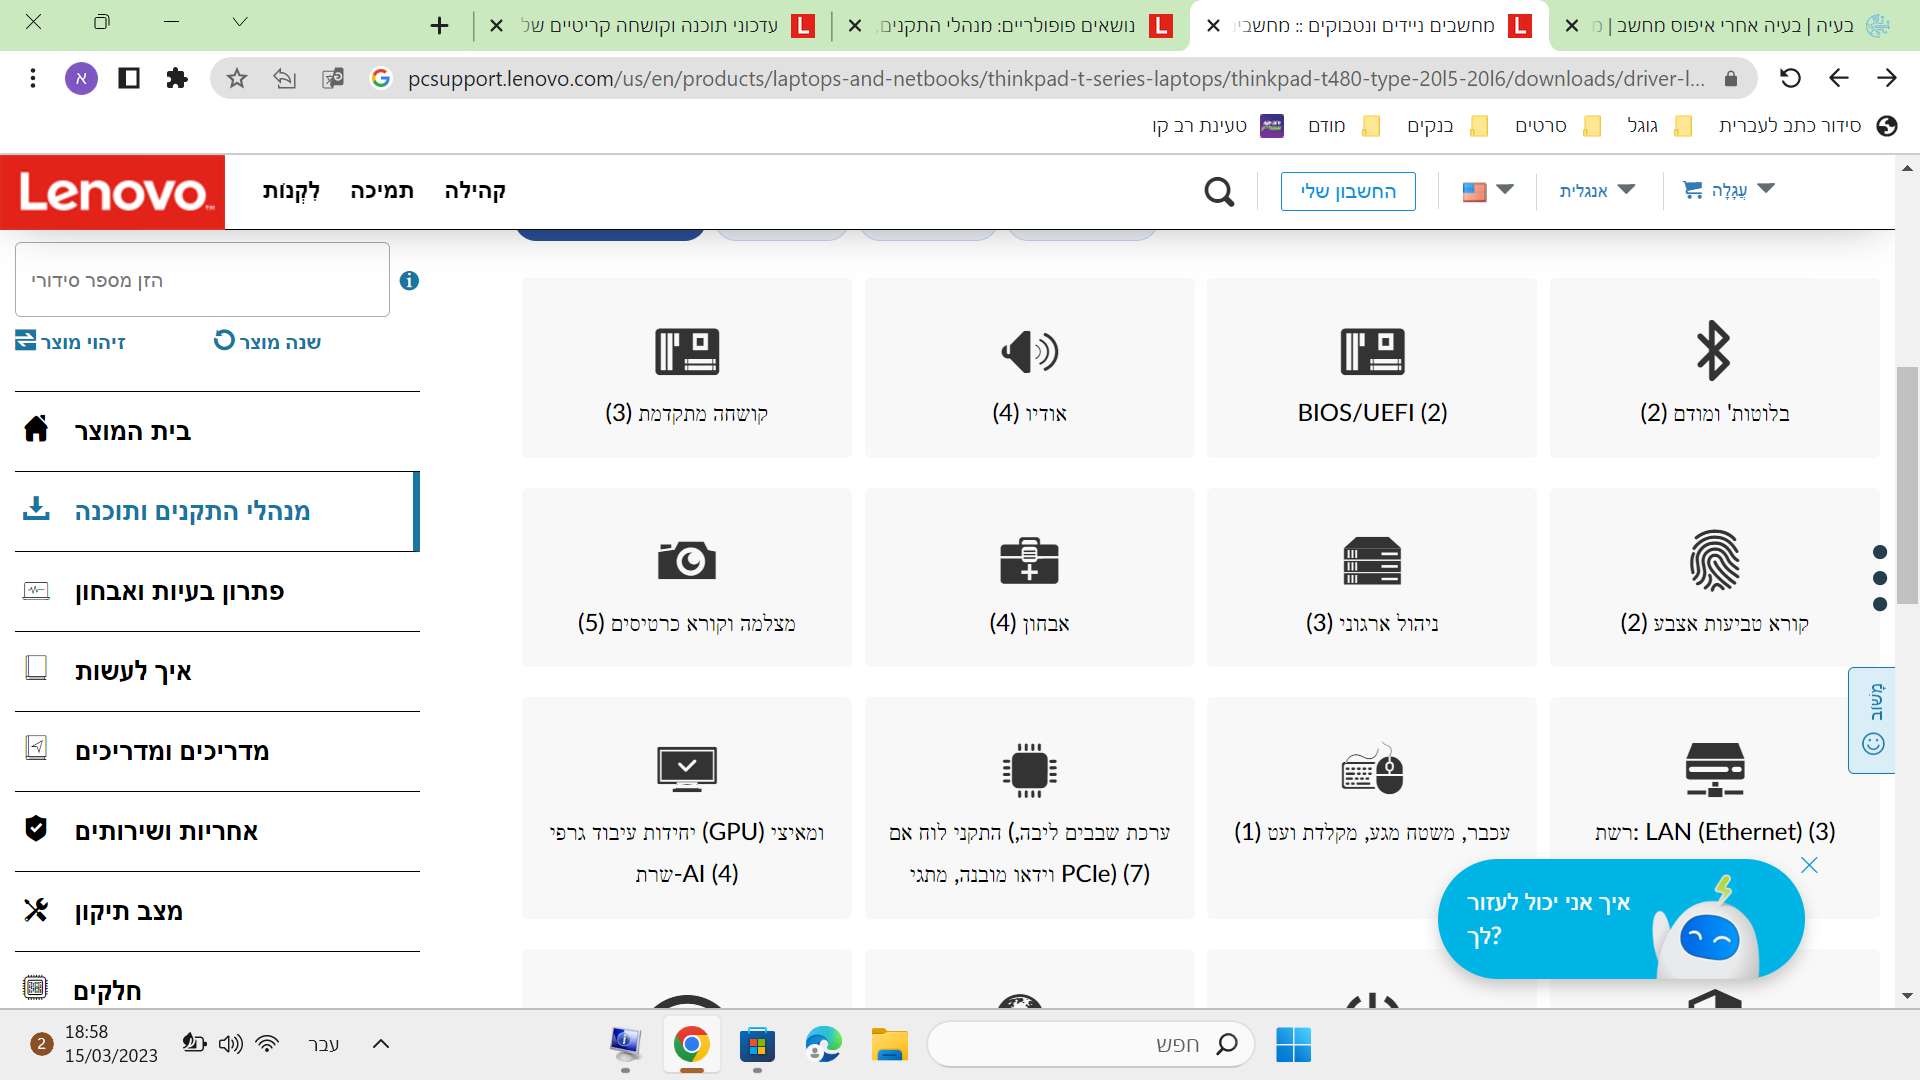Click change product (שנה מוצר) link
Image resolution: width=1920 pixels, height=1080 pixels.
[267, 342]
